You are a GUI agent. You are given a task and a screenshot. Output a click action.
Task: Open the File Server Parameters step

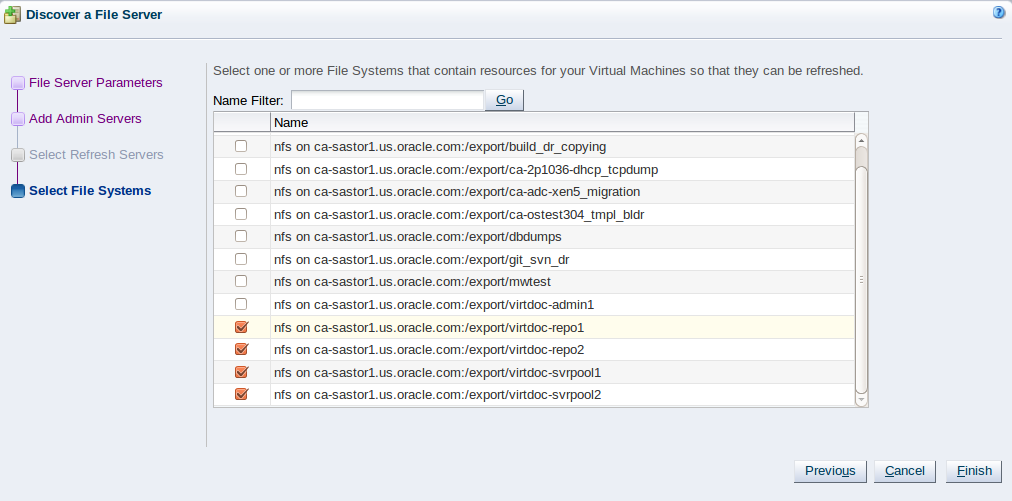[95, 83]
